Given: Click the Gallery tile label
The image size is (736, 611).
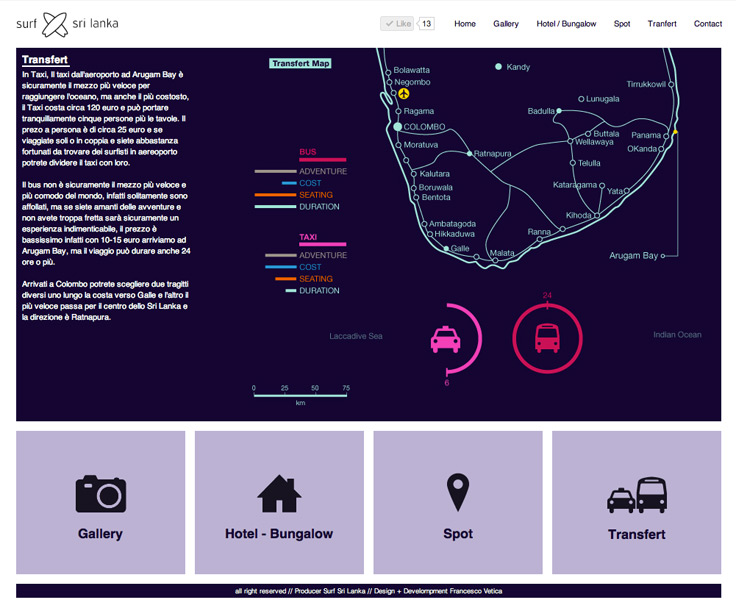Looking at the screenshot, I should pyautogui.click(x=100, y=534).
